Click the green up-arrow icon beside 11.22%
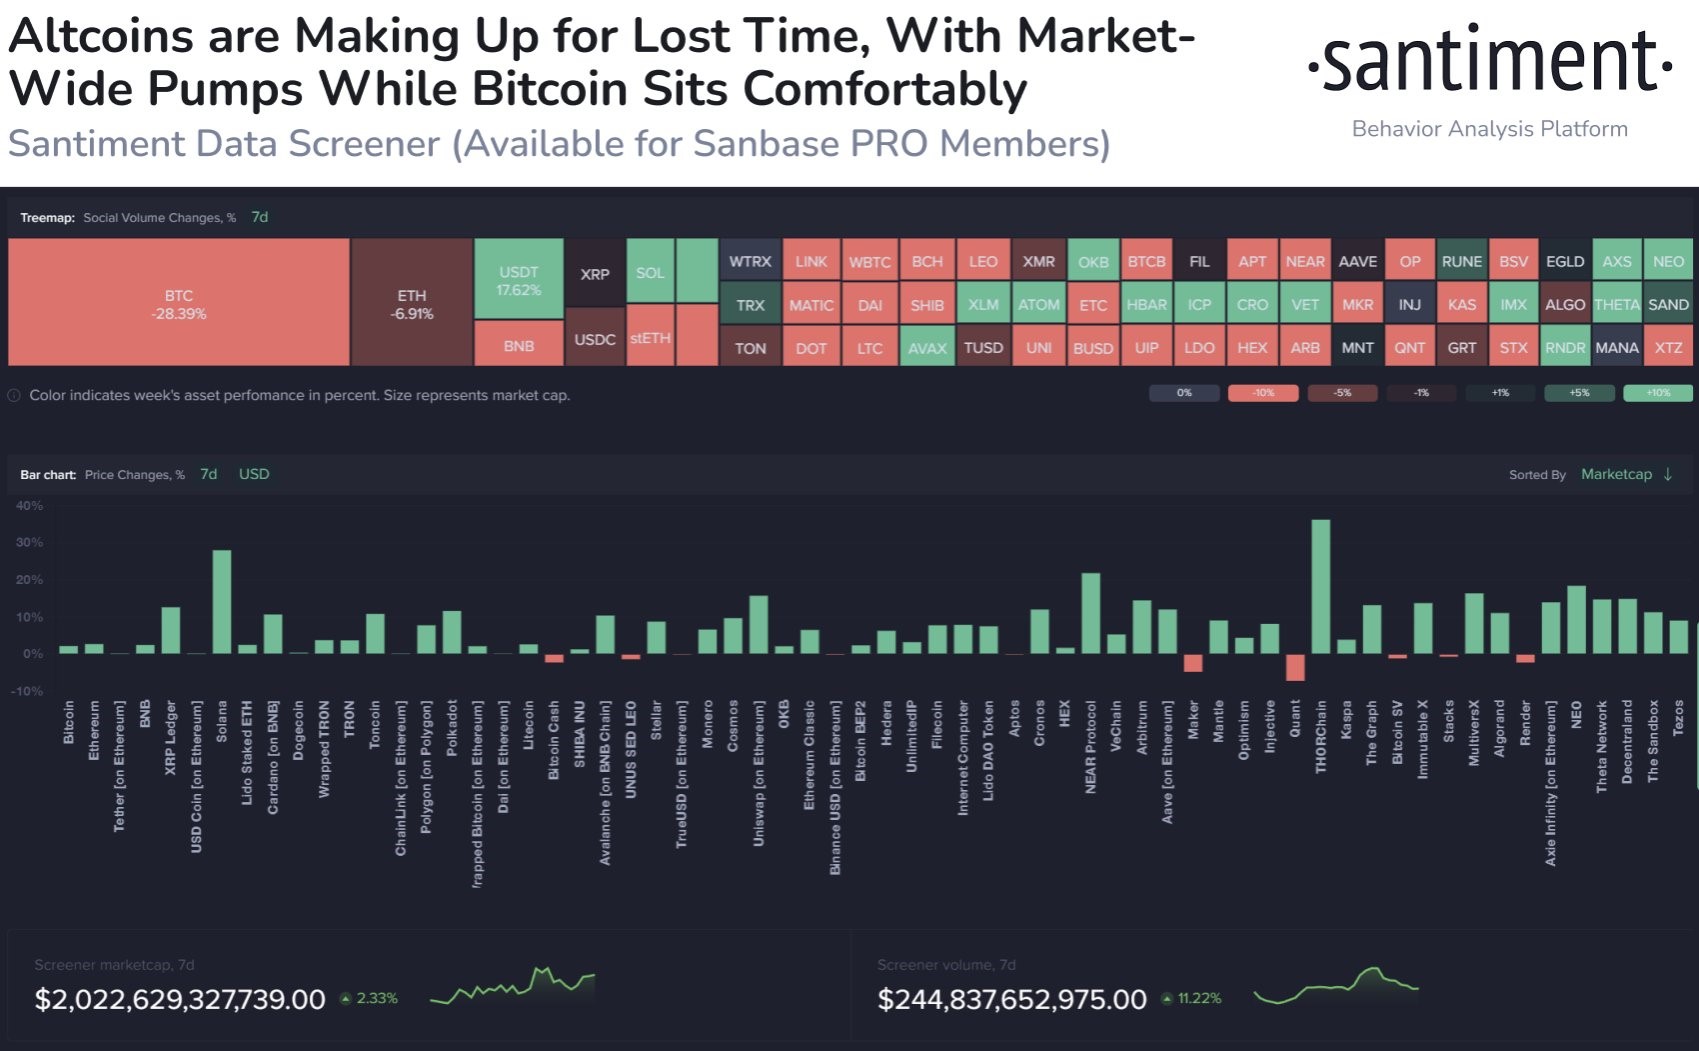The image size is (1699, 1051). click(x=1167, y=998)
